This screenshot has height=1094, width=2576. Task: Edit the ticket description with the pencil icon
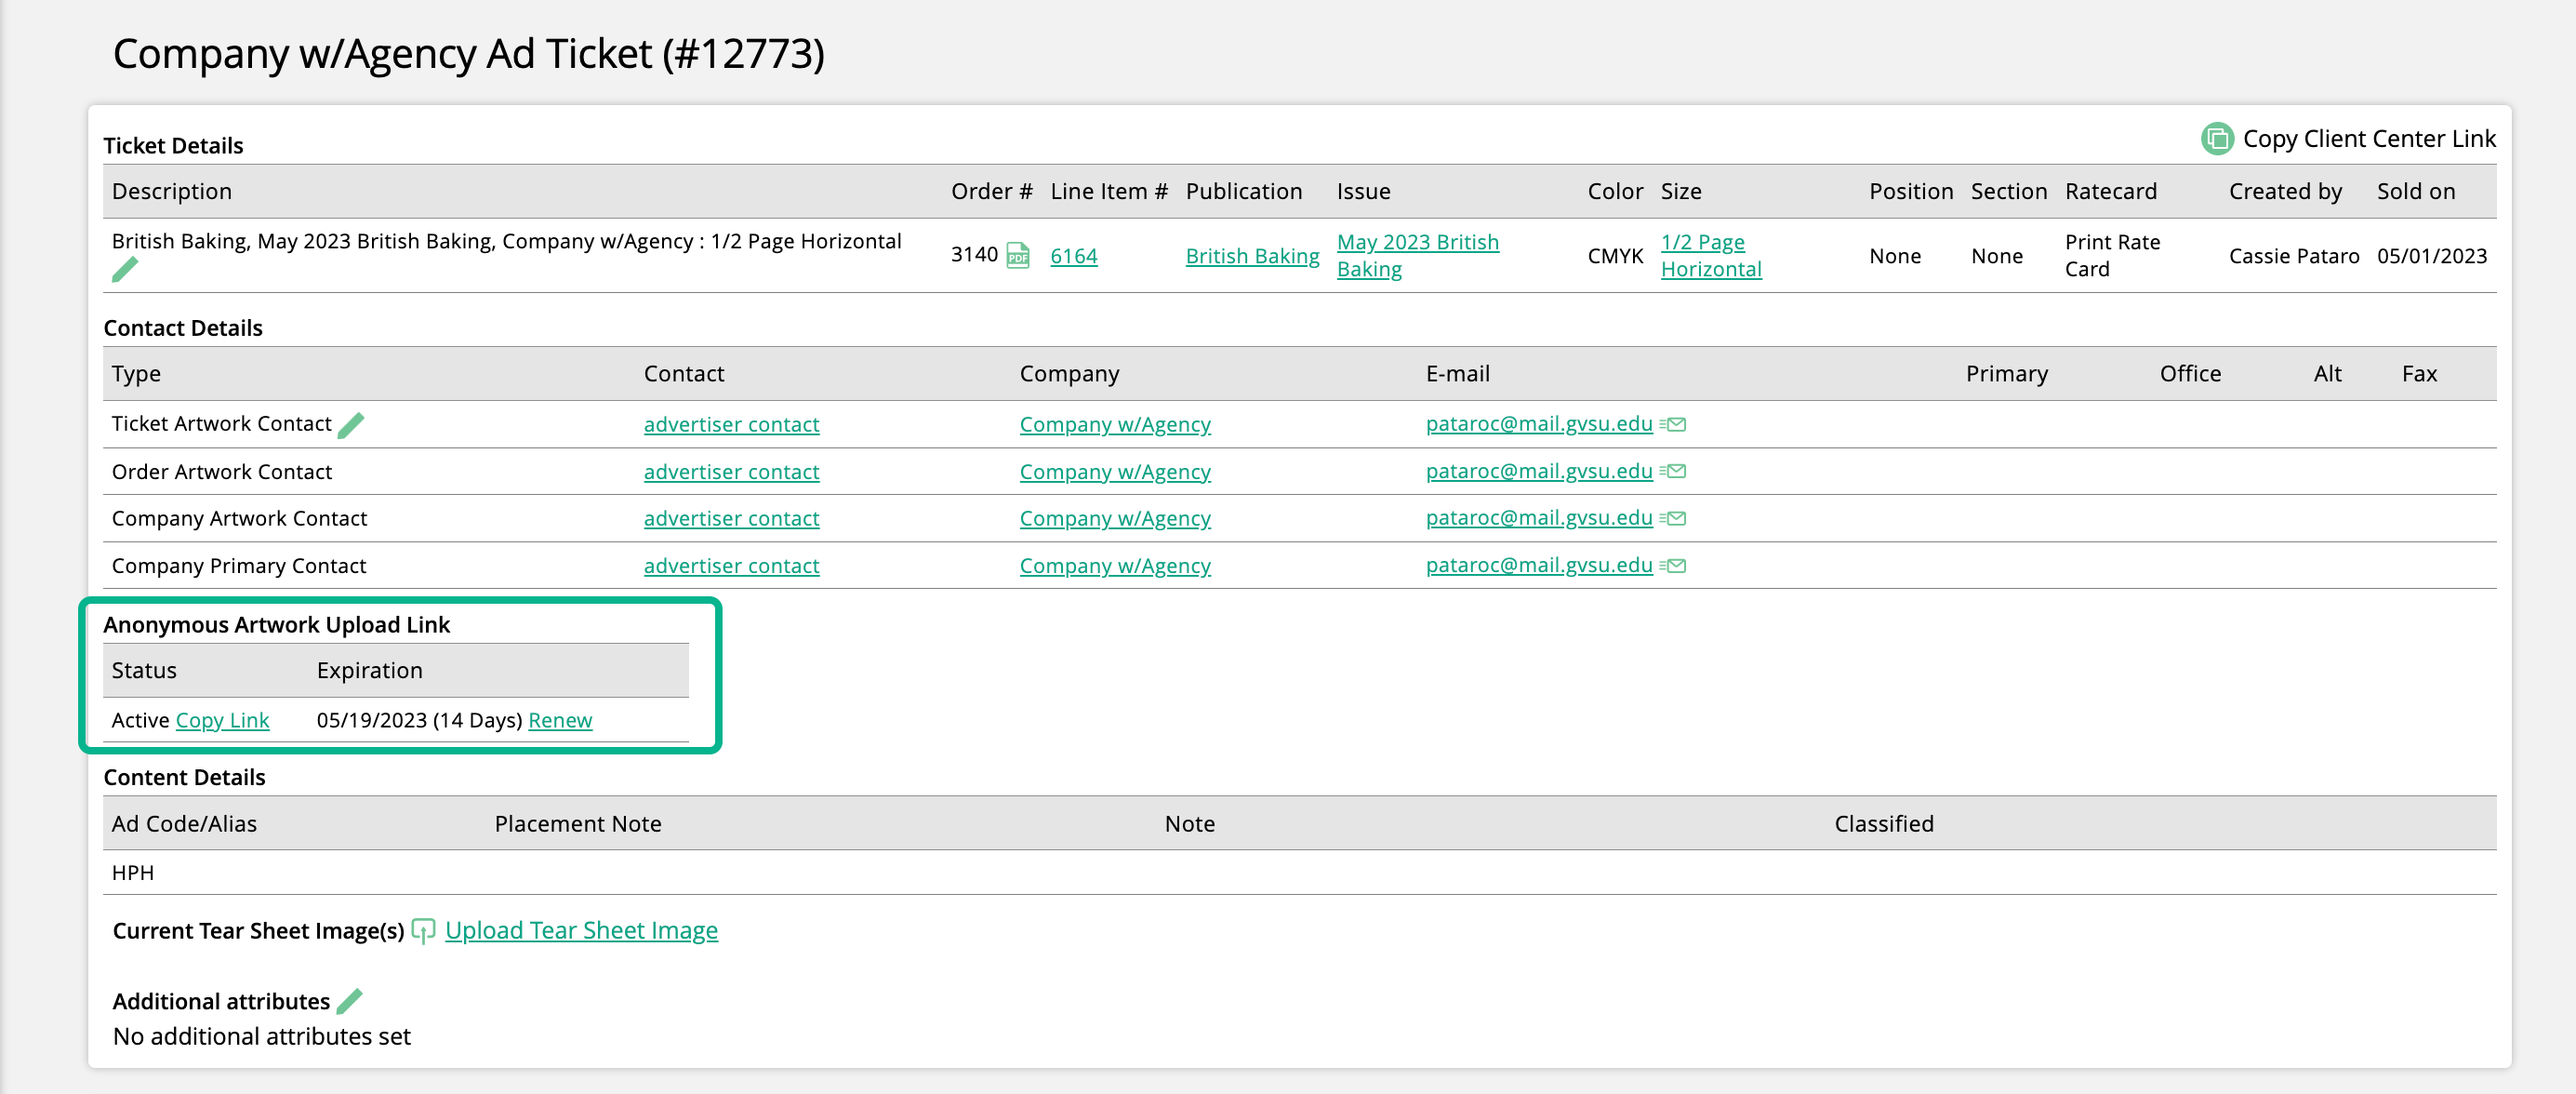point(125,268)
